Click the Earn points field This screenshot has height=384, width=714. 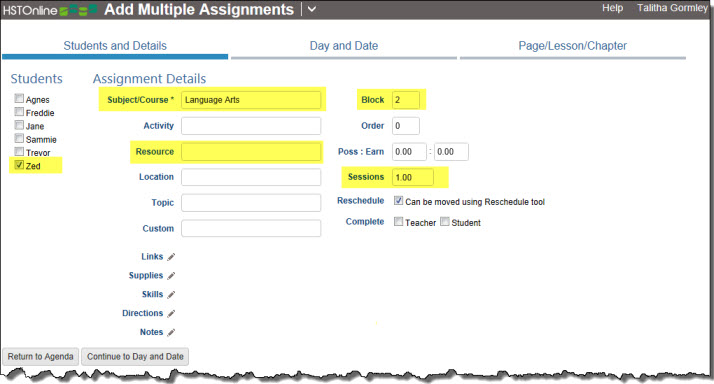point(451,152)
